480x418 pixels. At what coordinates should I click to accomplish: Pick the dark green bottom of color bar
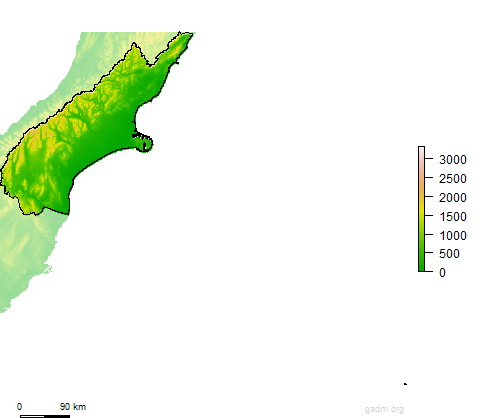(421, 265)
